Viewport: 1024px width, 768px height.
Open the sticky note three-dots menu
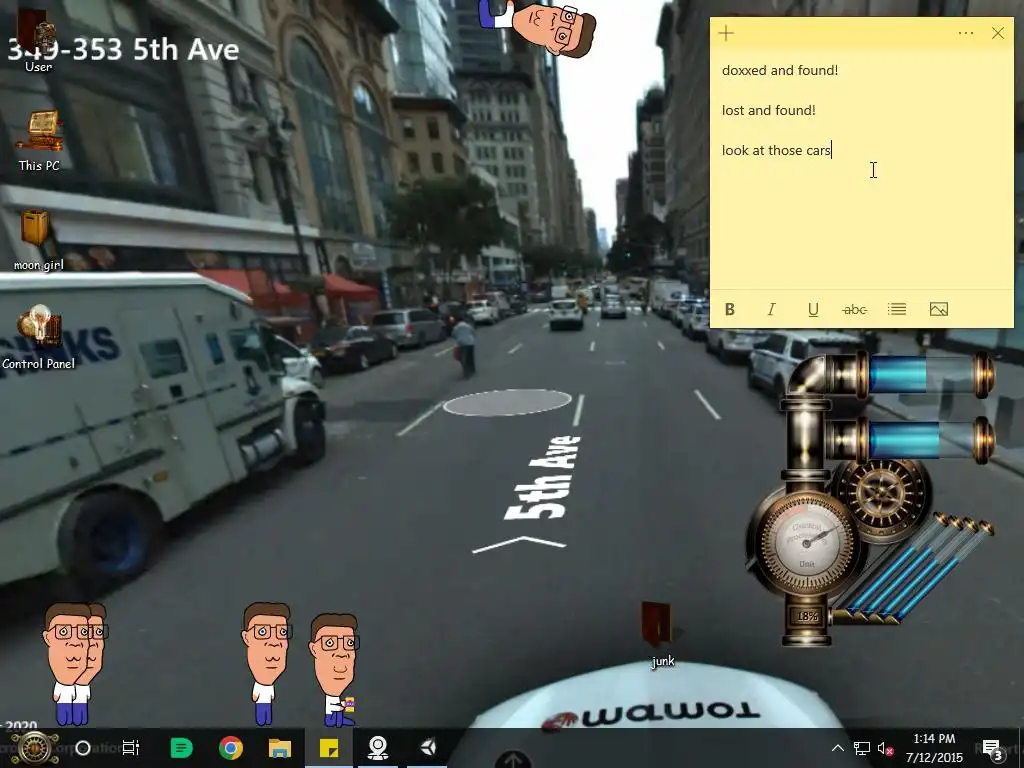[966, 33]
